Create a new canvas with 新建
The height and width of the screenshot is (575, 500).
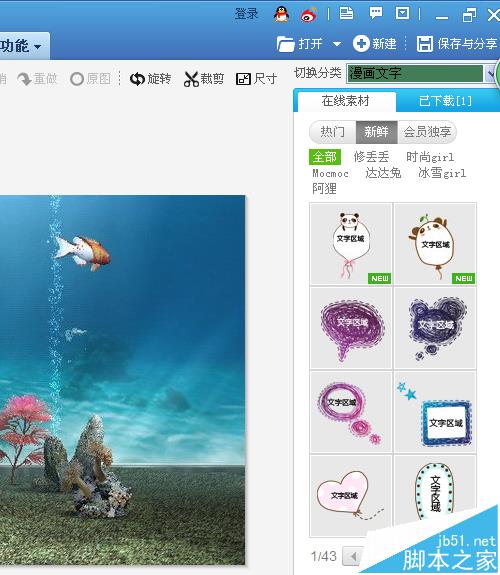[375, 44]
